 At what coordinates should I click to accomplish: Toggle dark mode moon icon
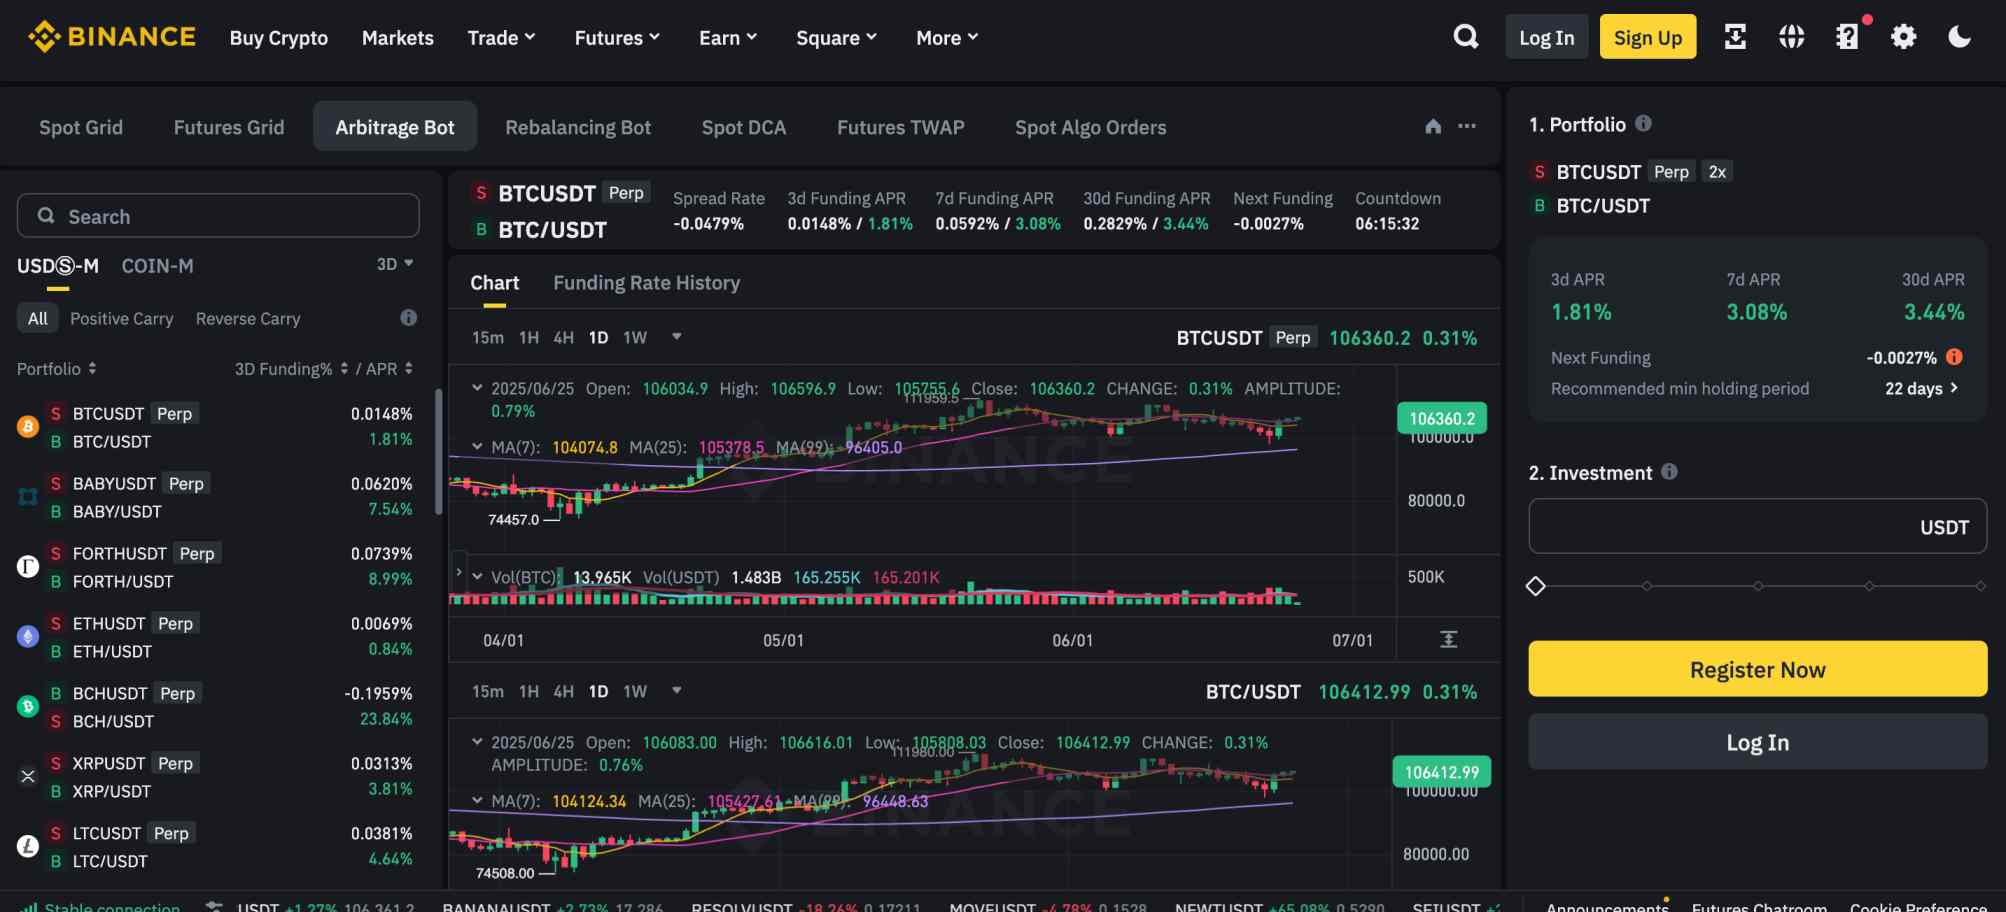tap(1959, 37)
